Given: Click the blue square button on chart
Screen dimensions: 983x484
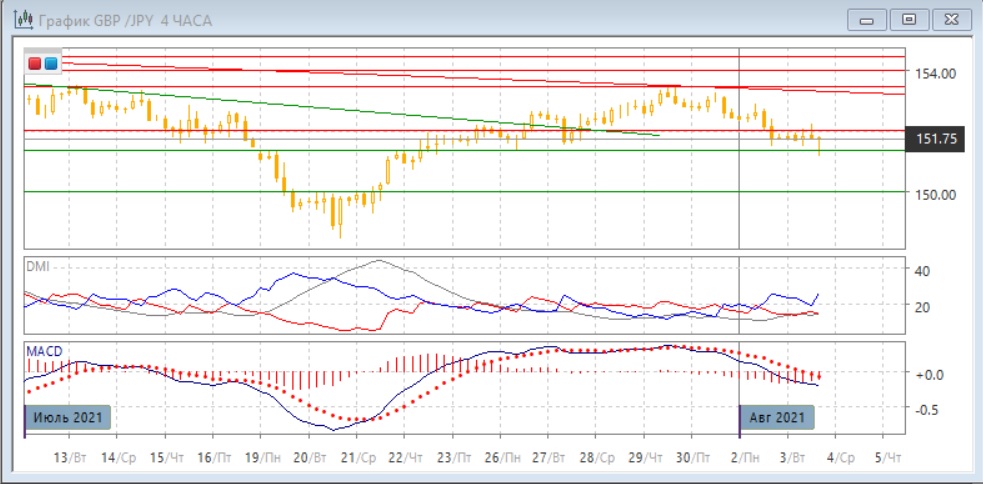Looking at the screenshot, I should (51, 64).
